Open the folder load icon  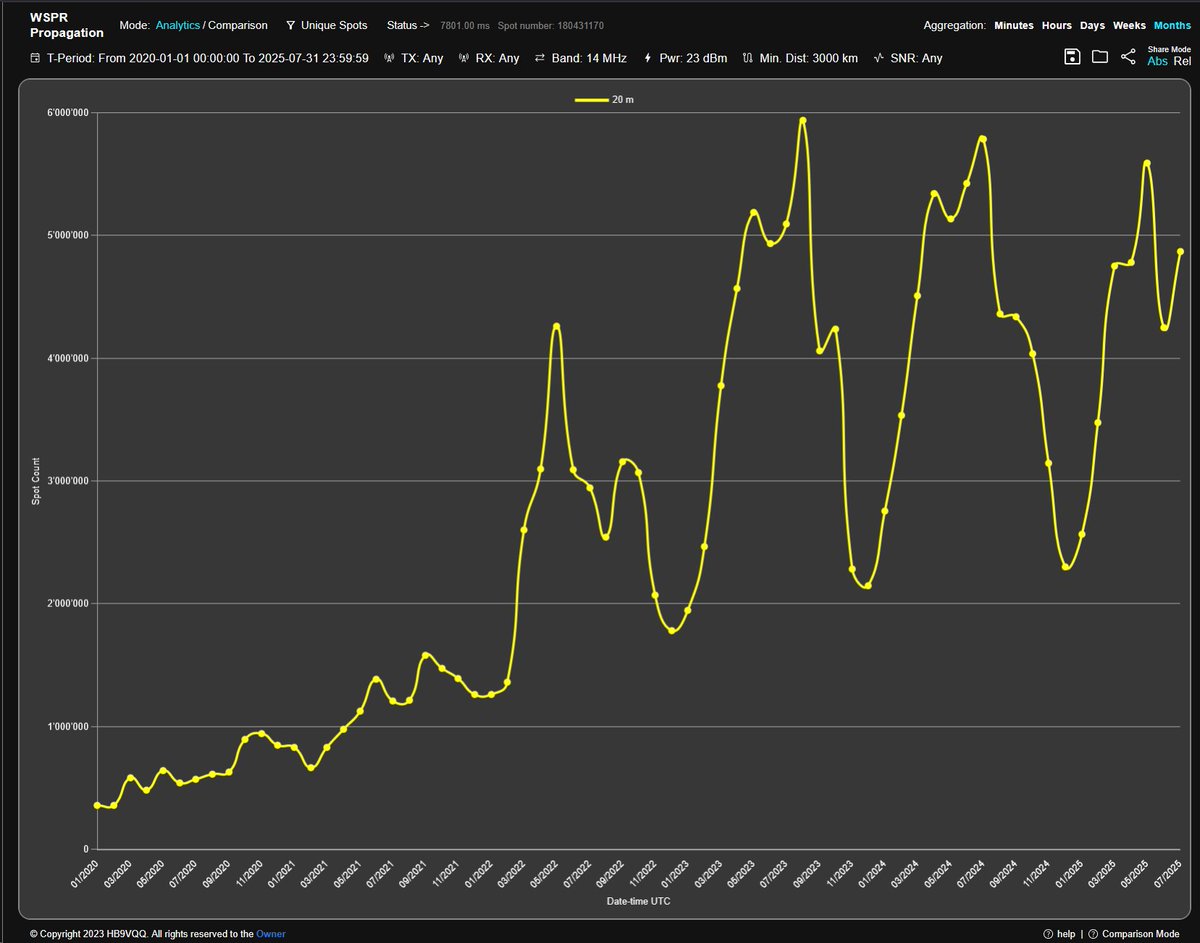click(x=1100, y=57)
